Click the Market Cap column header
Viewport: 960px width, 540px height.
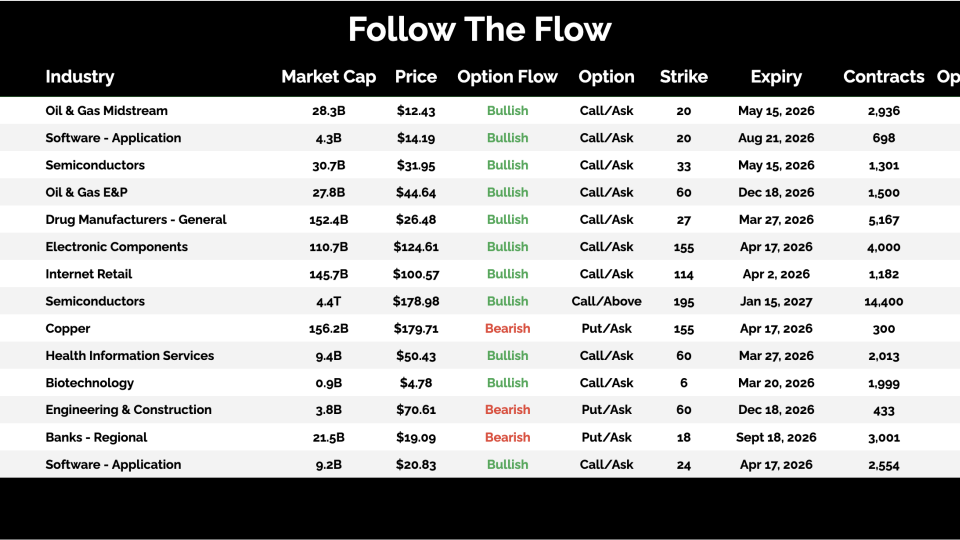click(x=328, y=77)
